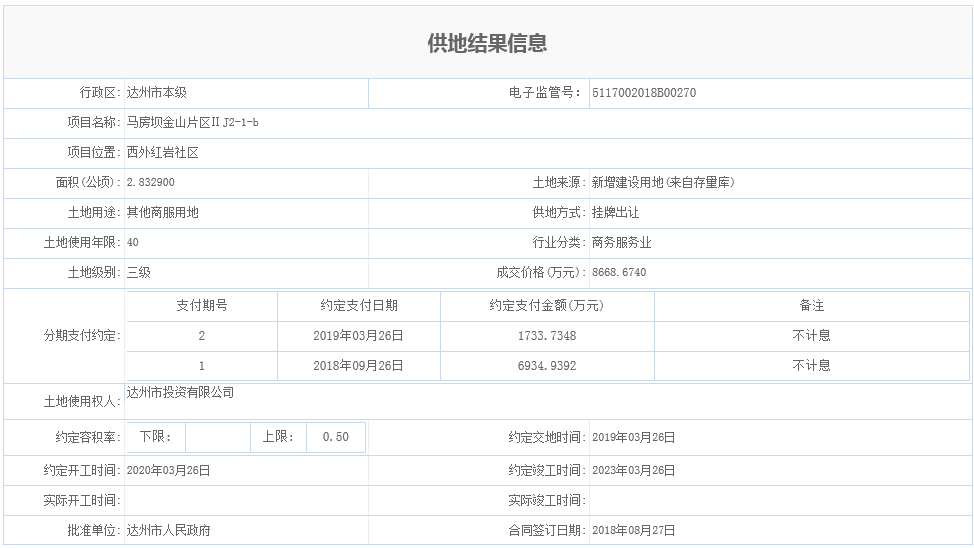Click the 实际开工时间 label
The image size is (974, 548).
pos(82,500)
